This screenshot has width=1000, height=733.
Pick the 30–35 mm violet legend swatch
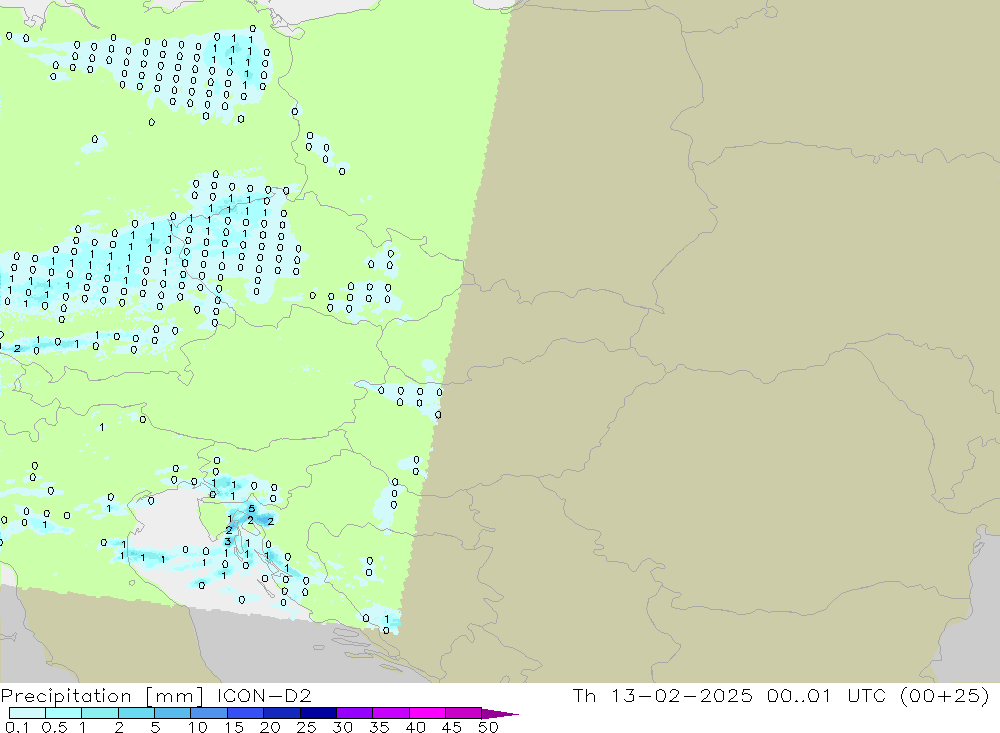coord(354,713)
